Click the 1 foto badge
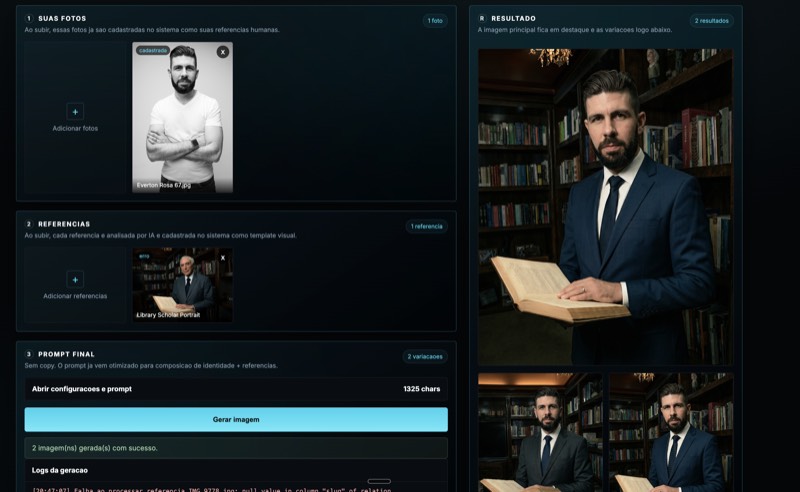800x492 pixels. coord(435,21)
